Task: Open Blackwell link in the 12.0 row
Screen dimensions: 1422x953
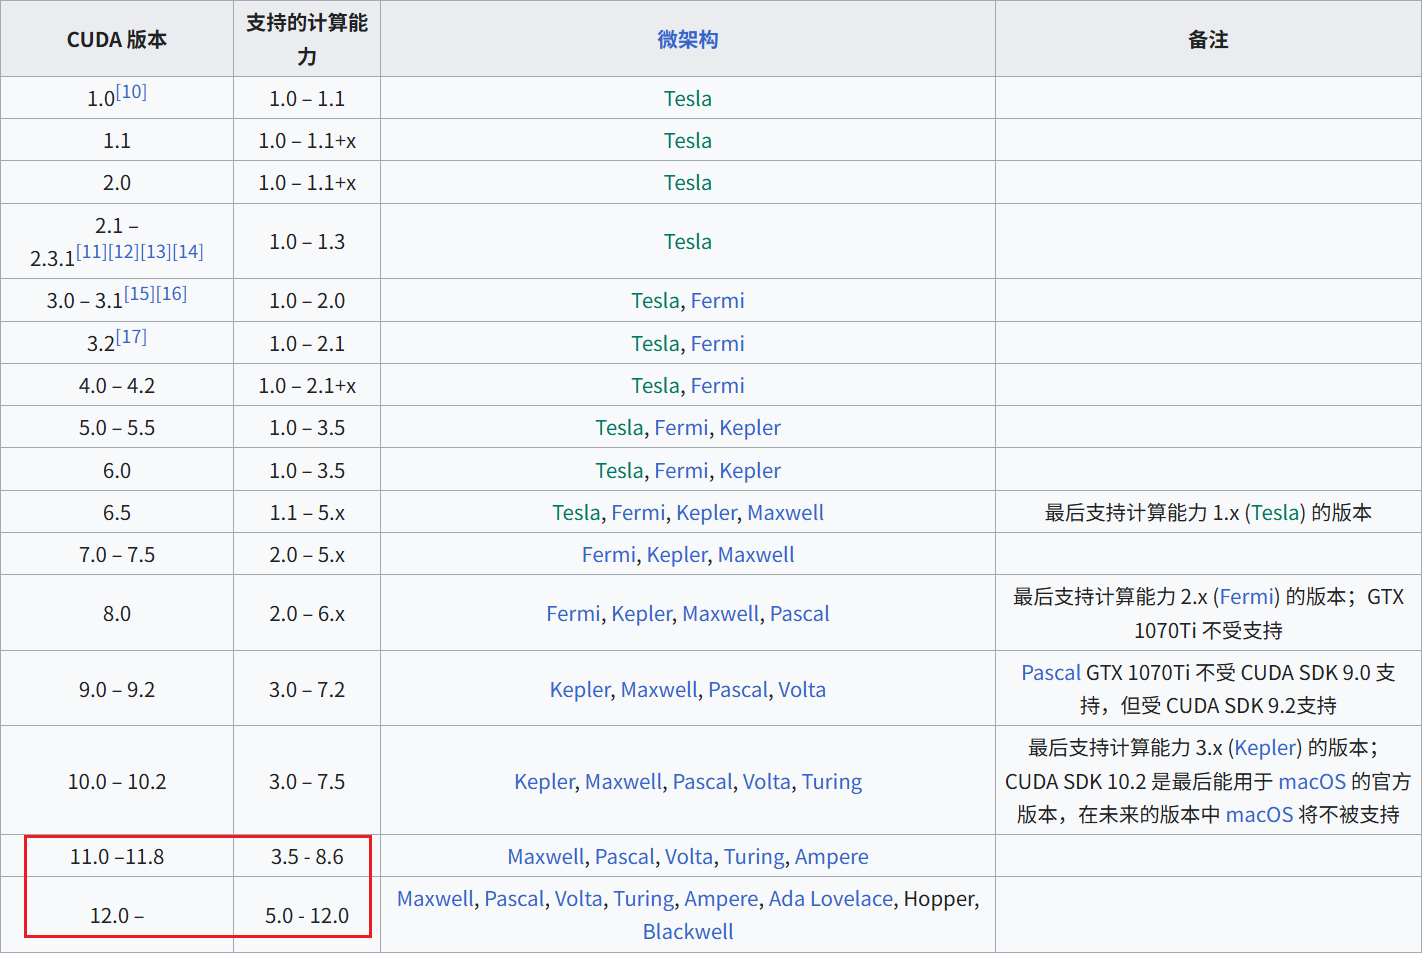Action: point(688,931)
